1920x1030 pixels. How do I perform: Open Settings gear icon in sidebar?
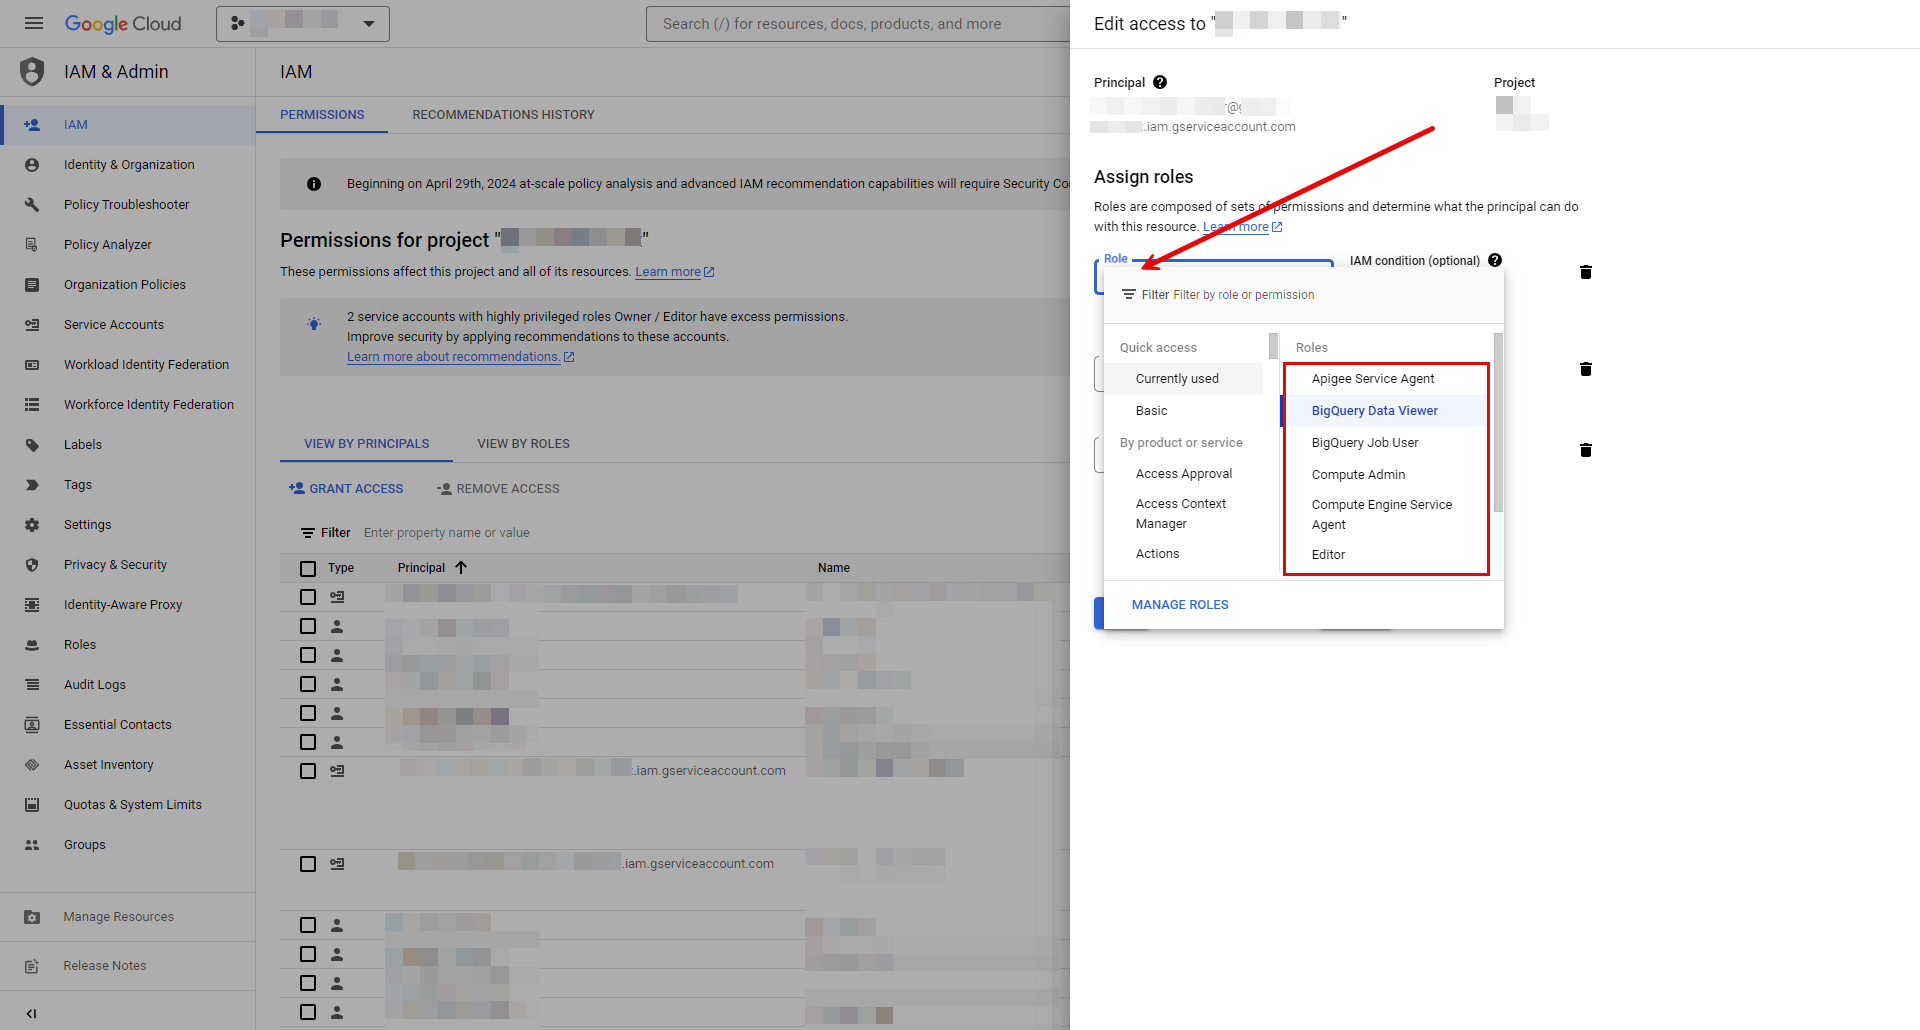[32, 525]
